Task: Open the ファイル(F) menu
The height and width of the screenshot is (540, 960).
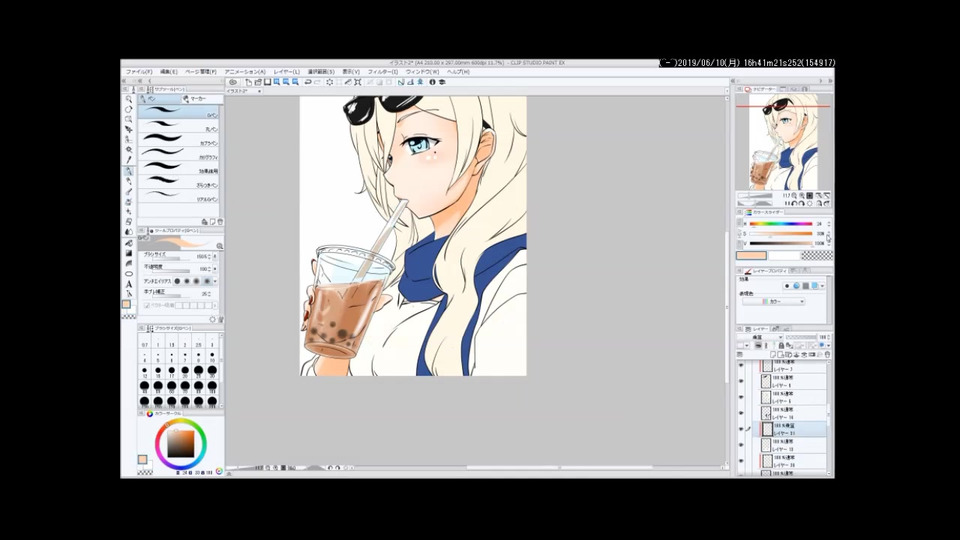Action: (x=139, y=72)
